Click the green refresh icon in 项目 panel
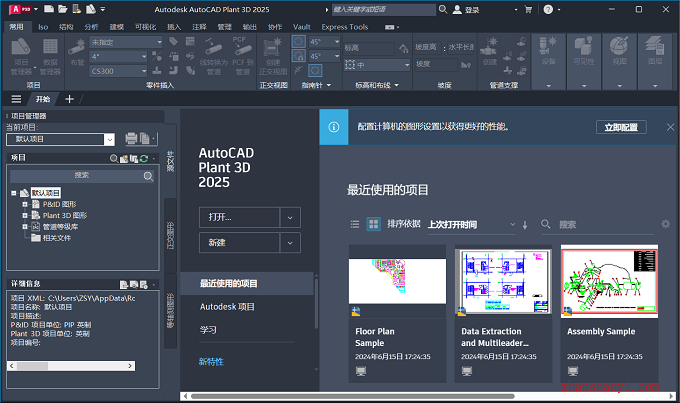680x403 pixels. tap(144, 159)
